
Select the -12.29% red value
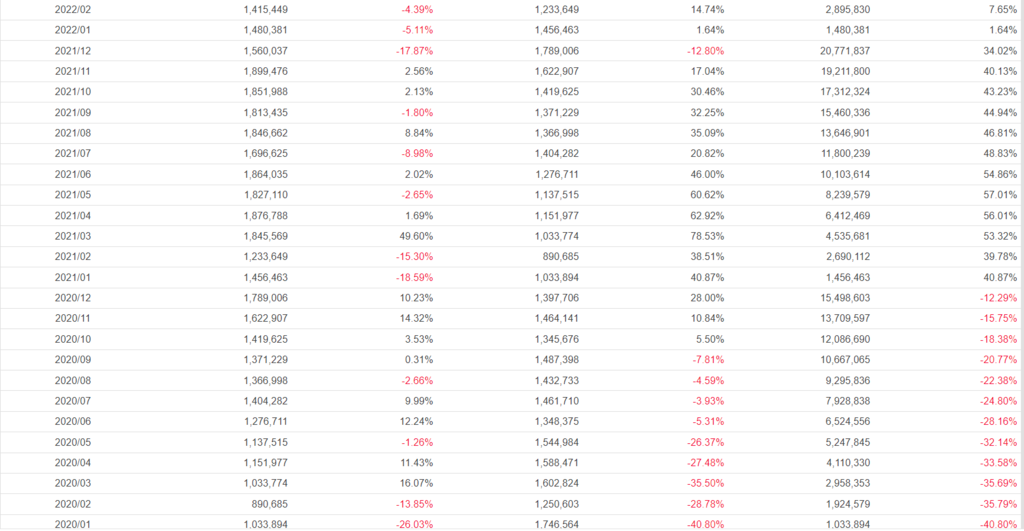point(998,298)
